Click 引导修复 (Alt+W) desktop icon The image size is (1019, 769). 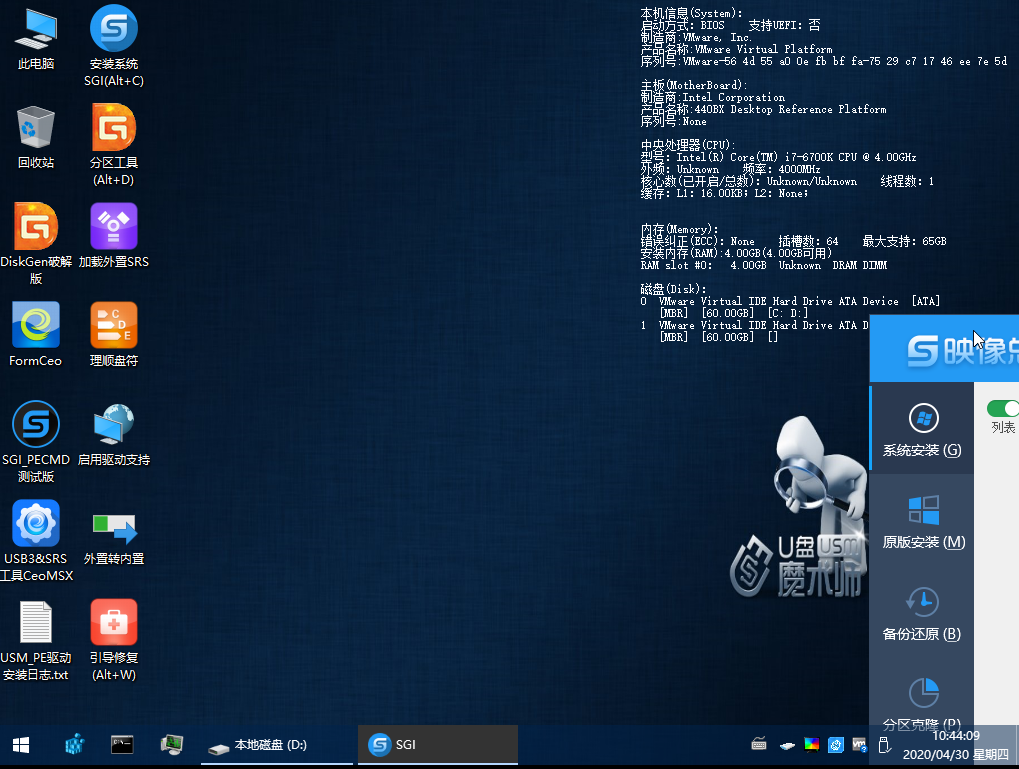tap(114, 640)
